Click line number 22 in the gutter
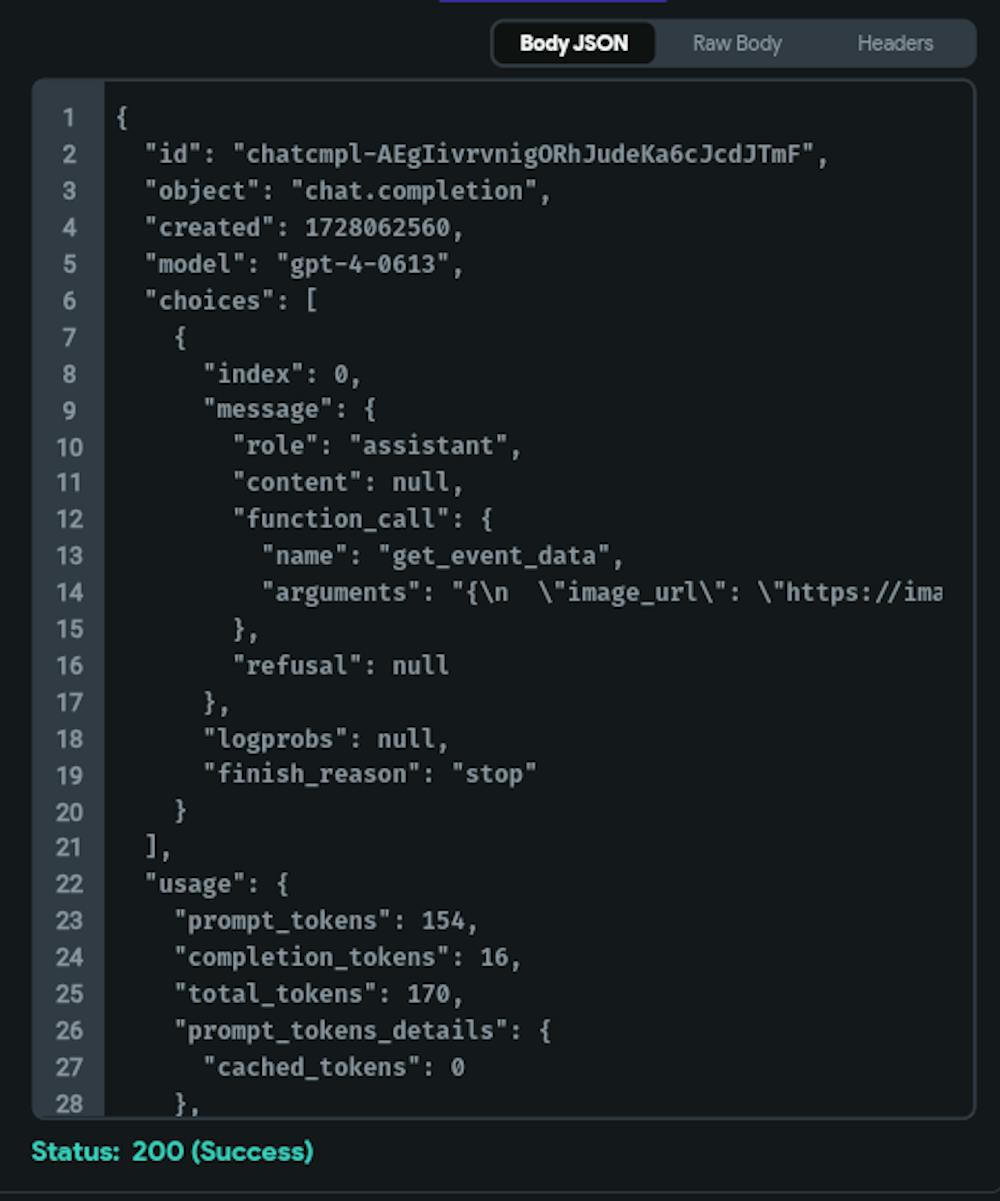 68,884
